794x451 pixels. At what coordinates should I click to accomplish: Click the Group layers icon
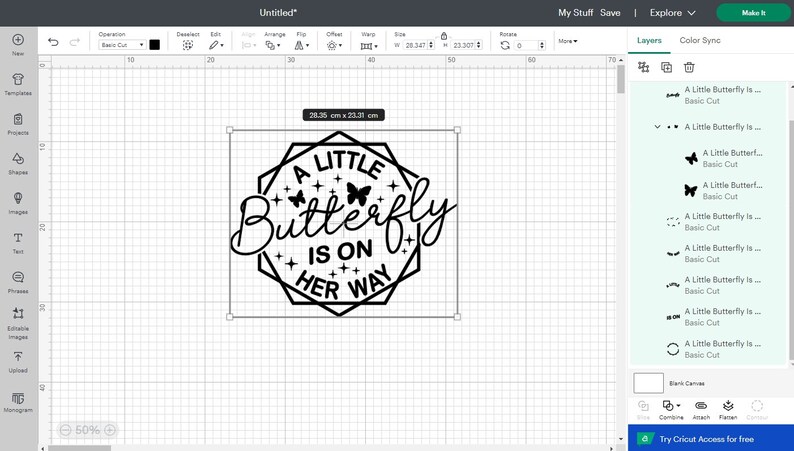644,67
